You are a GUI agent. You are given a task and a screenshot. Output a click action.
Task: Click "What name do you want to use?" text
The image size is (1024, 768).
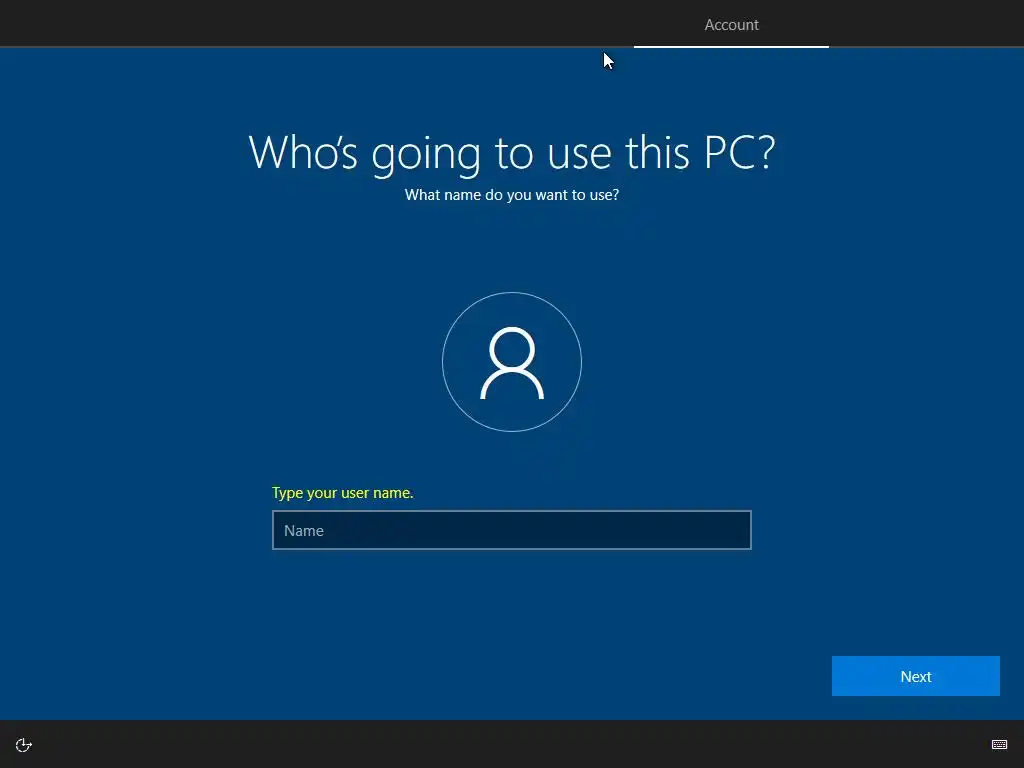(512, 195)
